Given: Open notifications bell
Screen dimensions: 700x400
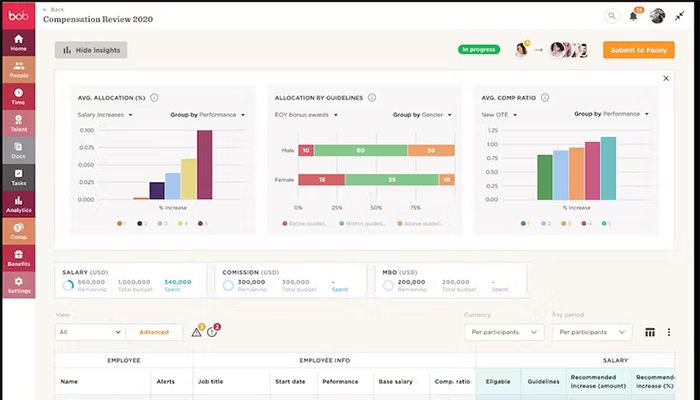Looking at the screenshot, I should click(x=633, y=17).
